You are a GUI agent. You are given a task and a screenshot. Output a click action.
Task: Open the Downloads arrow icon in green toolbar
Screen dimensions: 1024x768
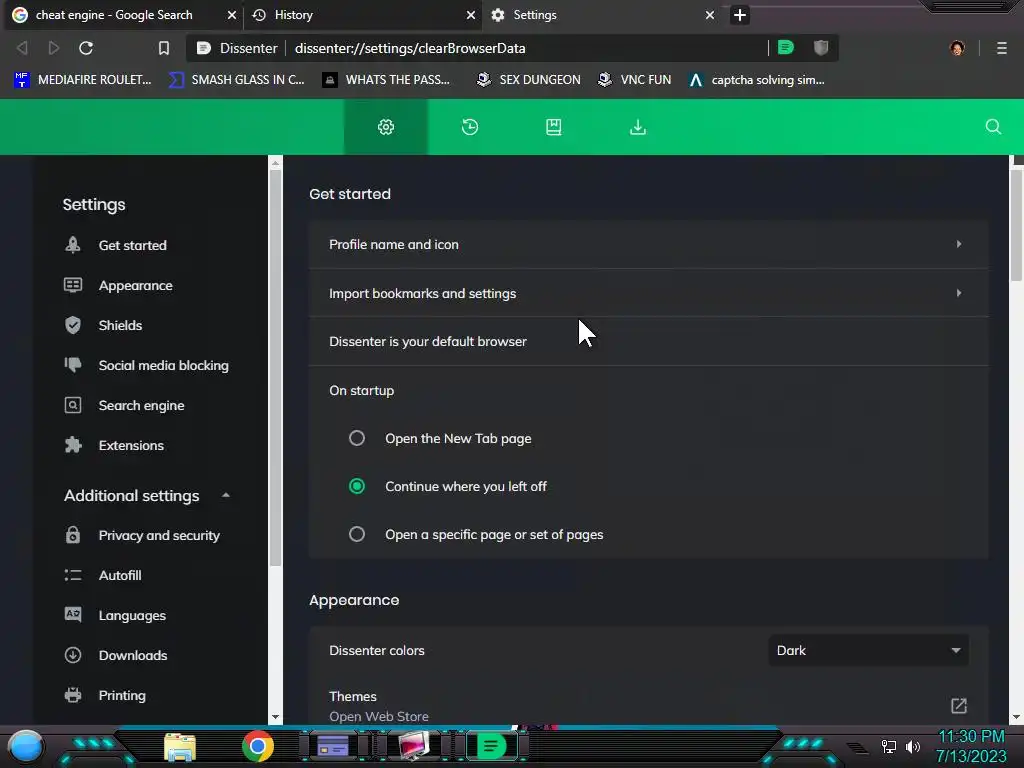(x=638, y=127)
